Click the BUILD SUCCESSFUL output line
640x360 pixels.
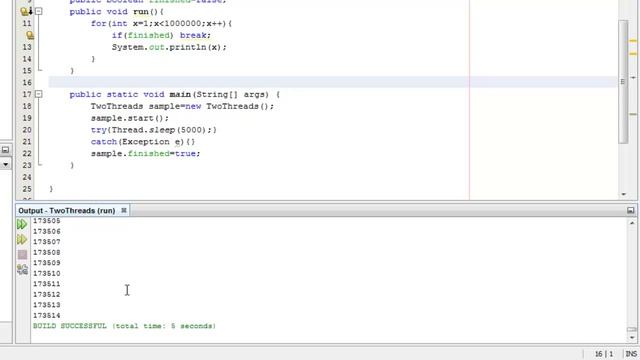click(124, 326)
